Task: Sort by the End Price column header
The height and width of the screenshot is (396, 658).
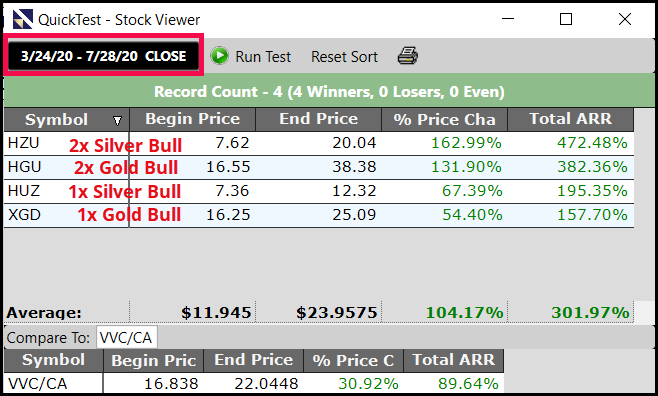Action: (319, 120)
